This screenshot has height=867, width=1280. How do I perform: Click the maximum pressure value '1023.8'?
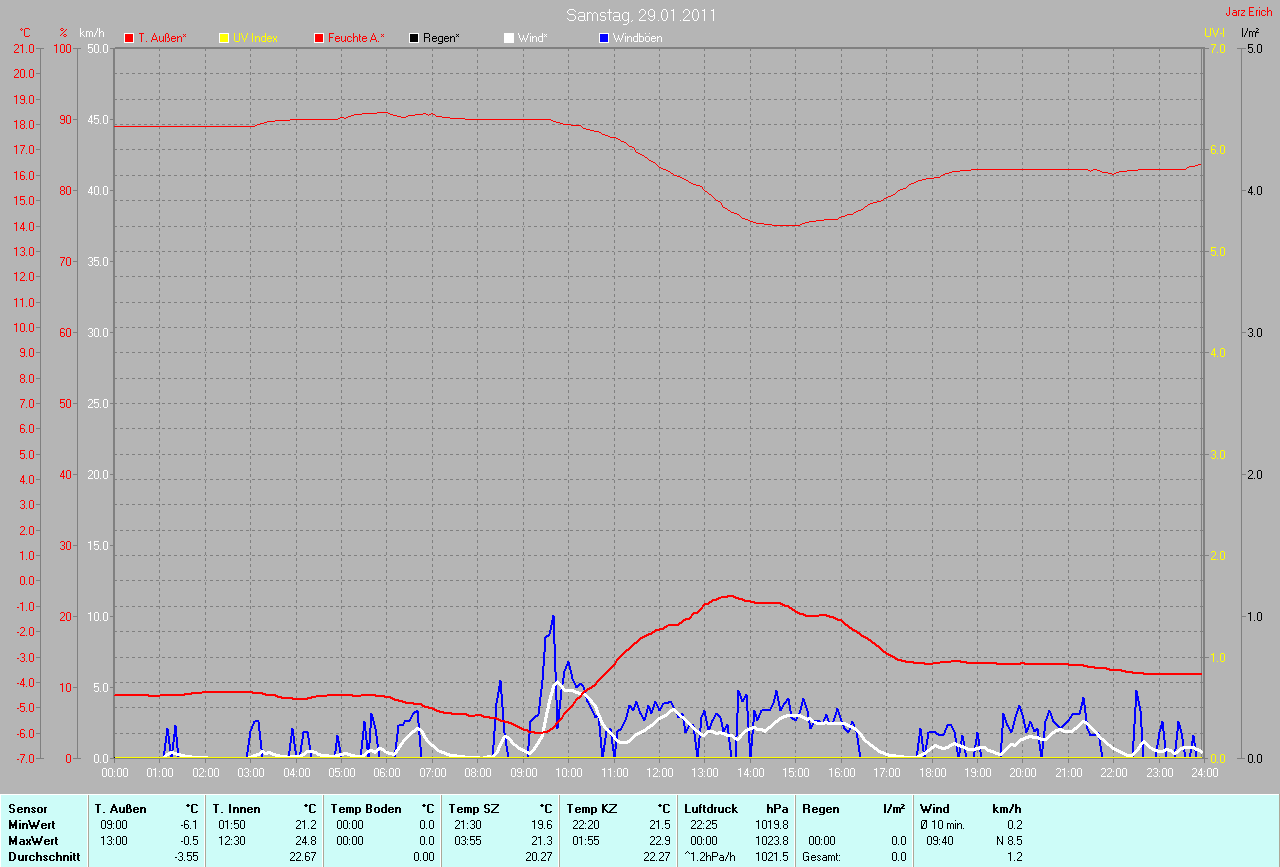(771, 841)
